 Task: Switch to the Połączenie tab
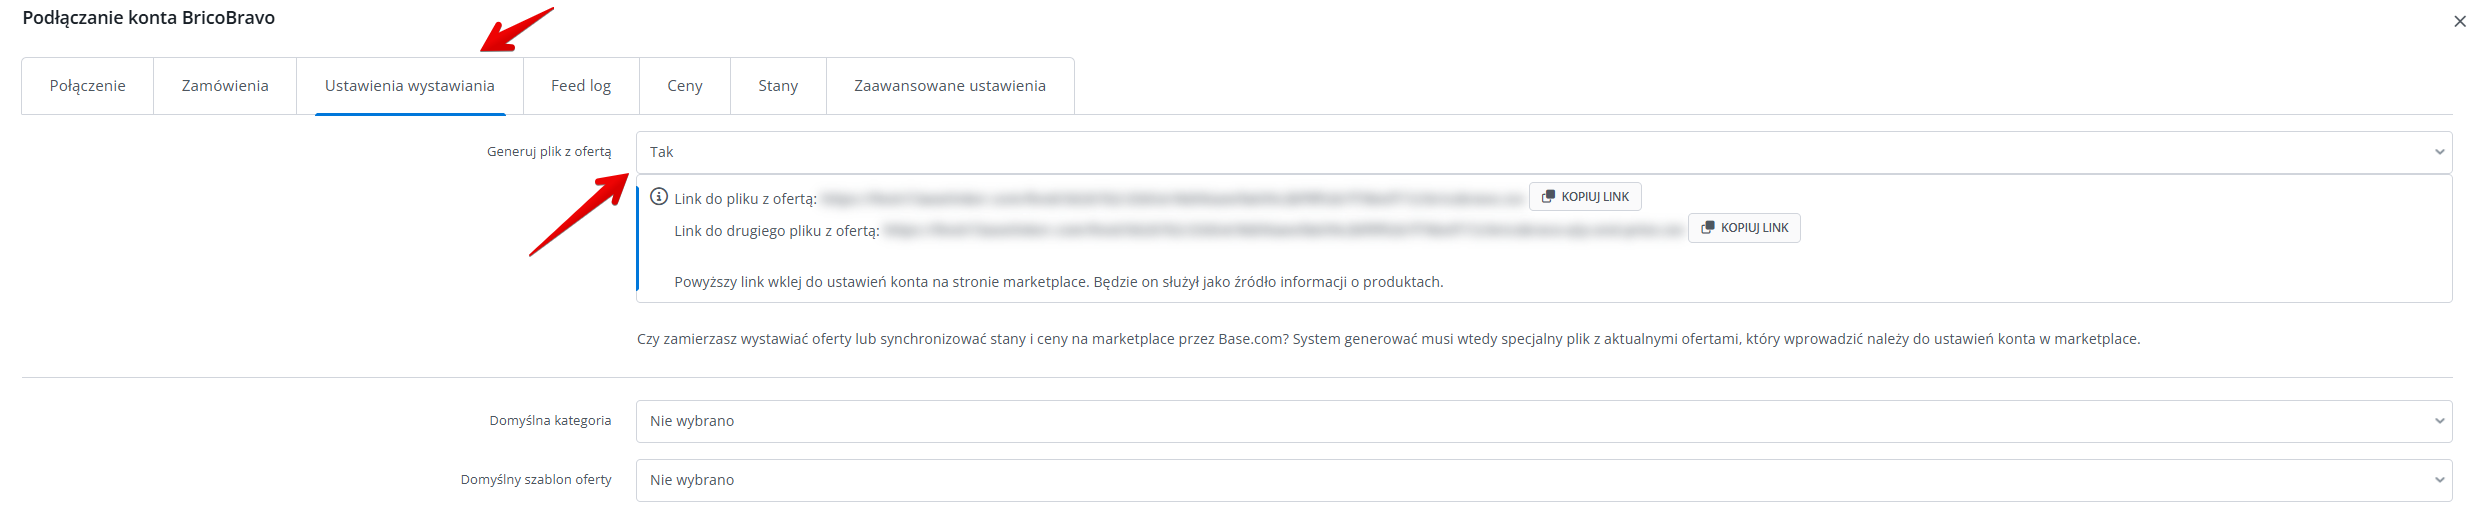pyautogui.click(x=88, y=86)
